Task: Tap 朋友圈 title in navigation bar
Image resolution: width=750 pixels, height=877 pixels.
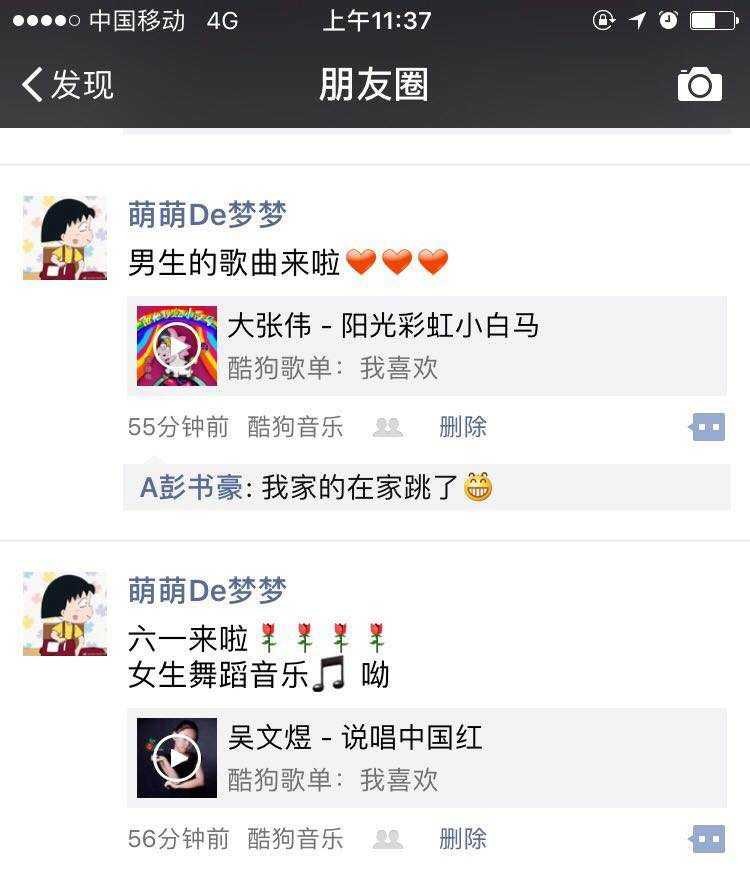Action: (x=374, y=84)
